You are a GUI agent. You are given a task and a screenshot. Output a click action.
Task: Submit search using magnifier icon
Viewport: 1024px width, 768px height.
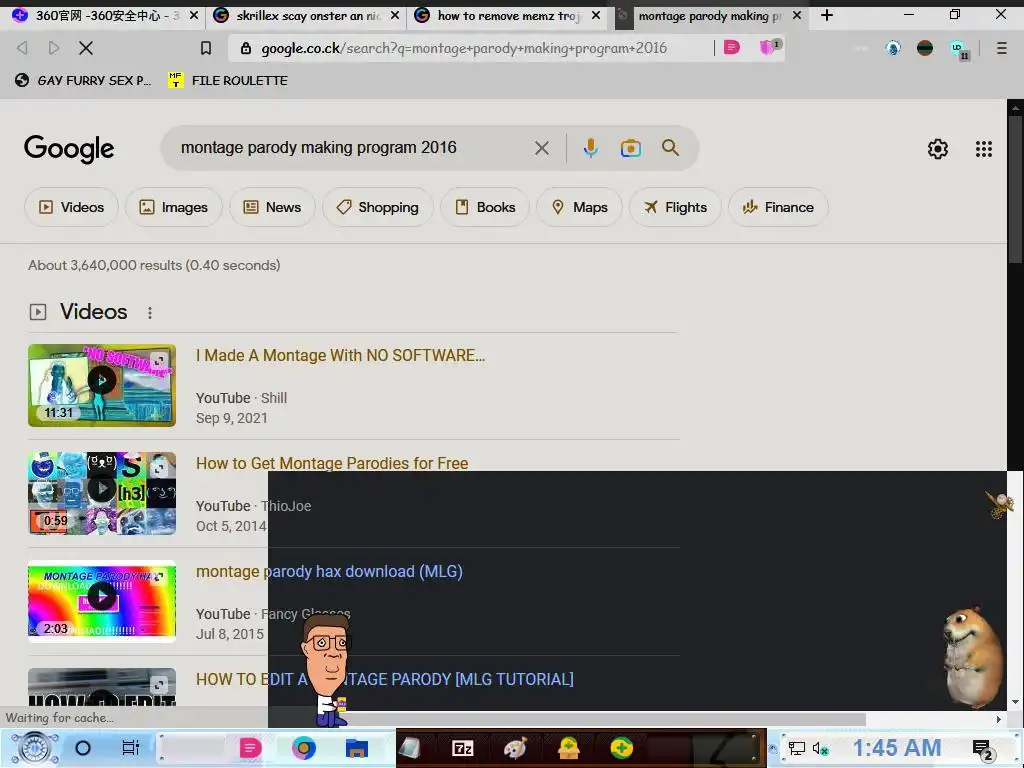coord(670,148)
